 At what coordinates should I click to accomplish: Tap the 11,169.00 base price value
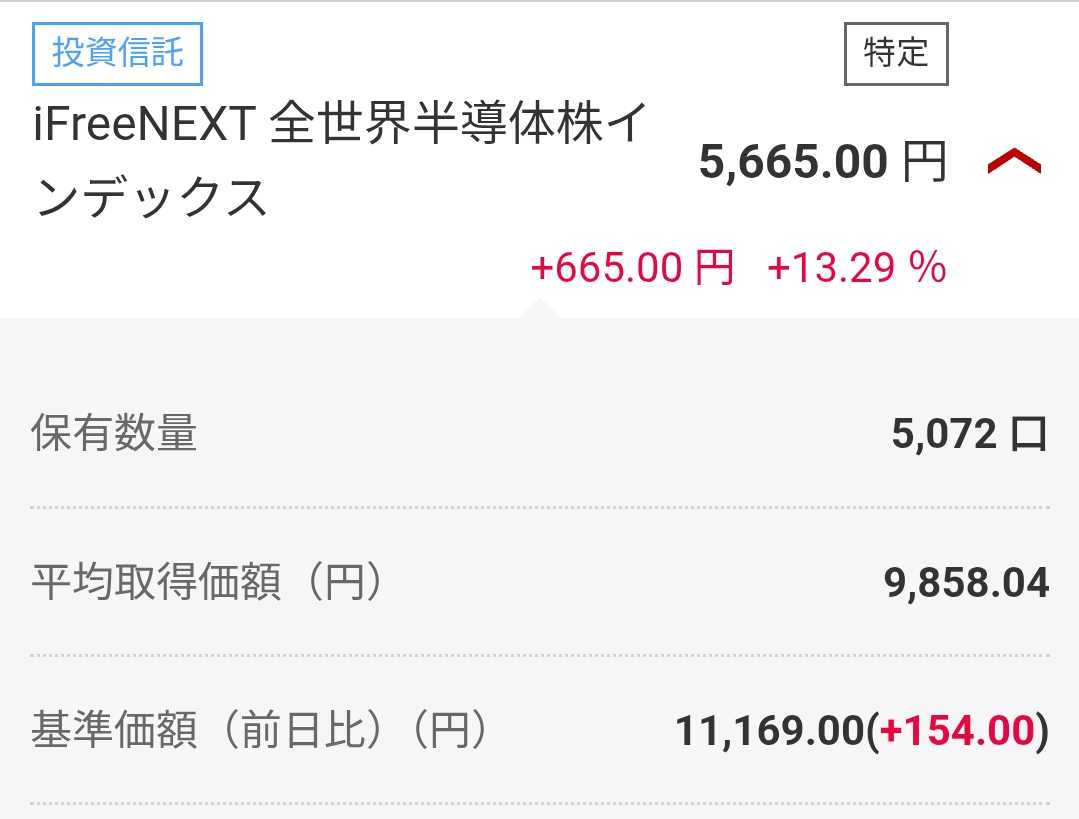768,731
